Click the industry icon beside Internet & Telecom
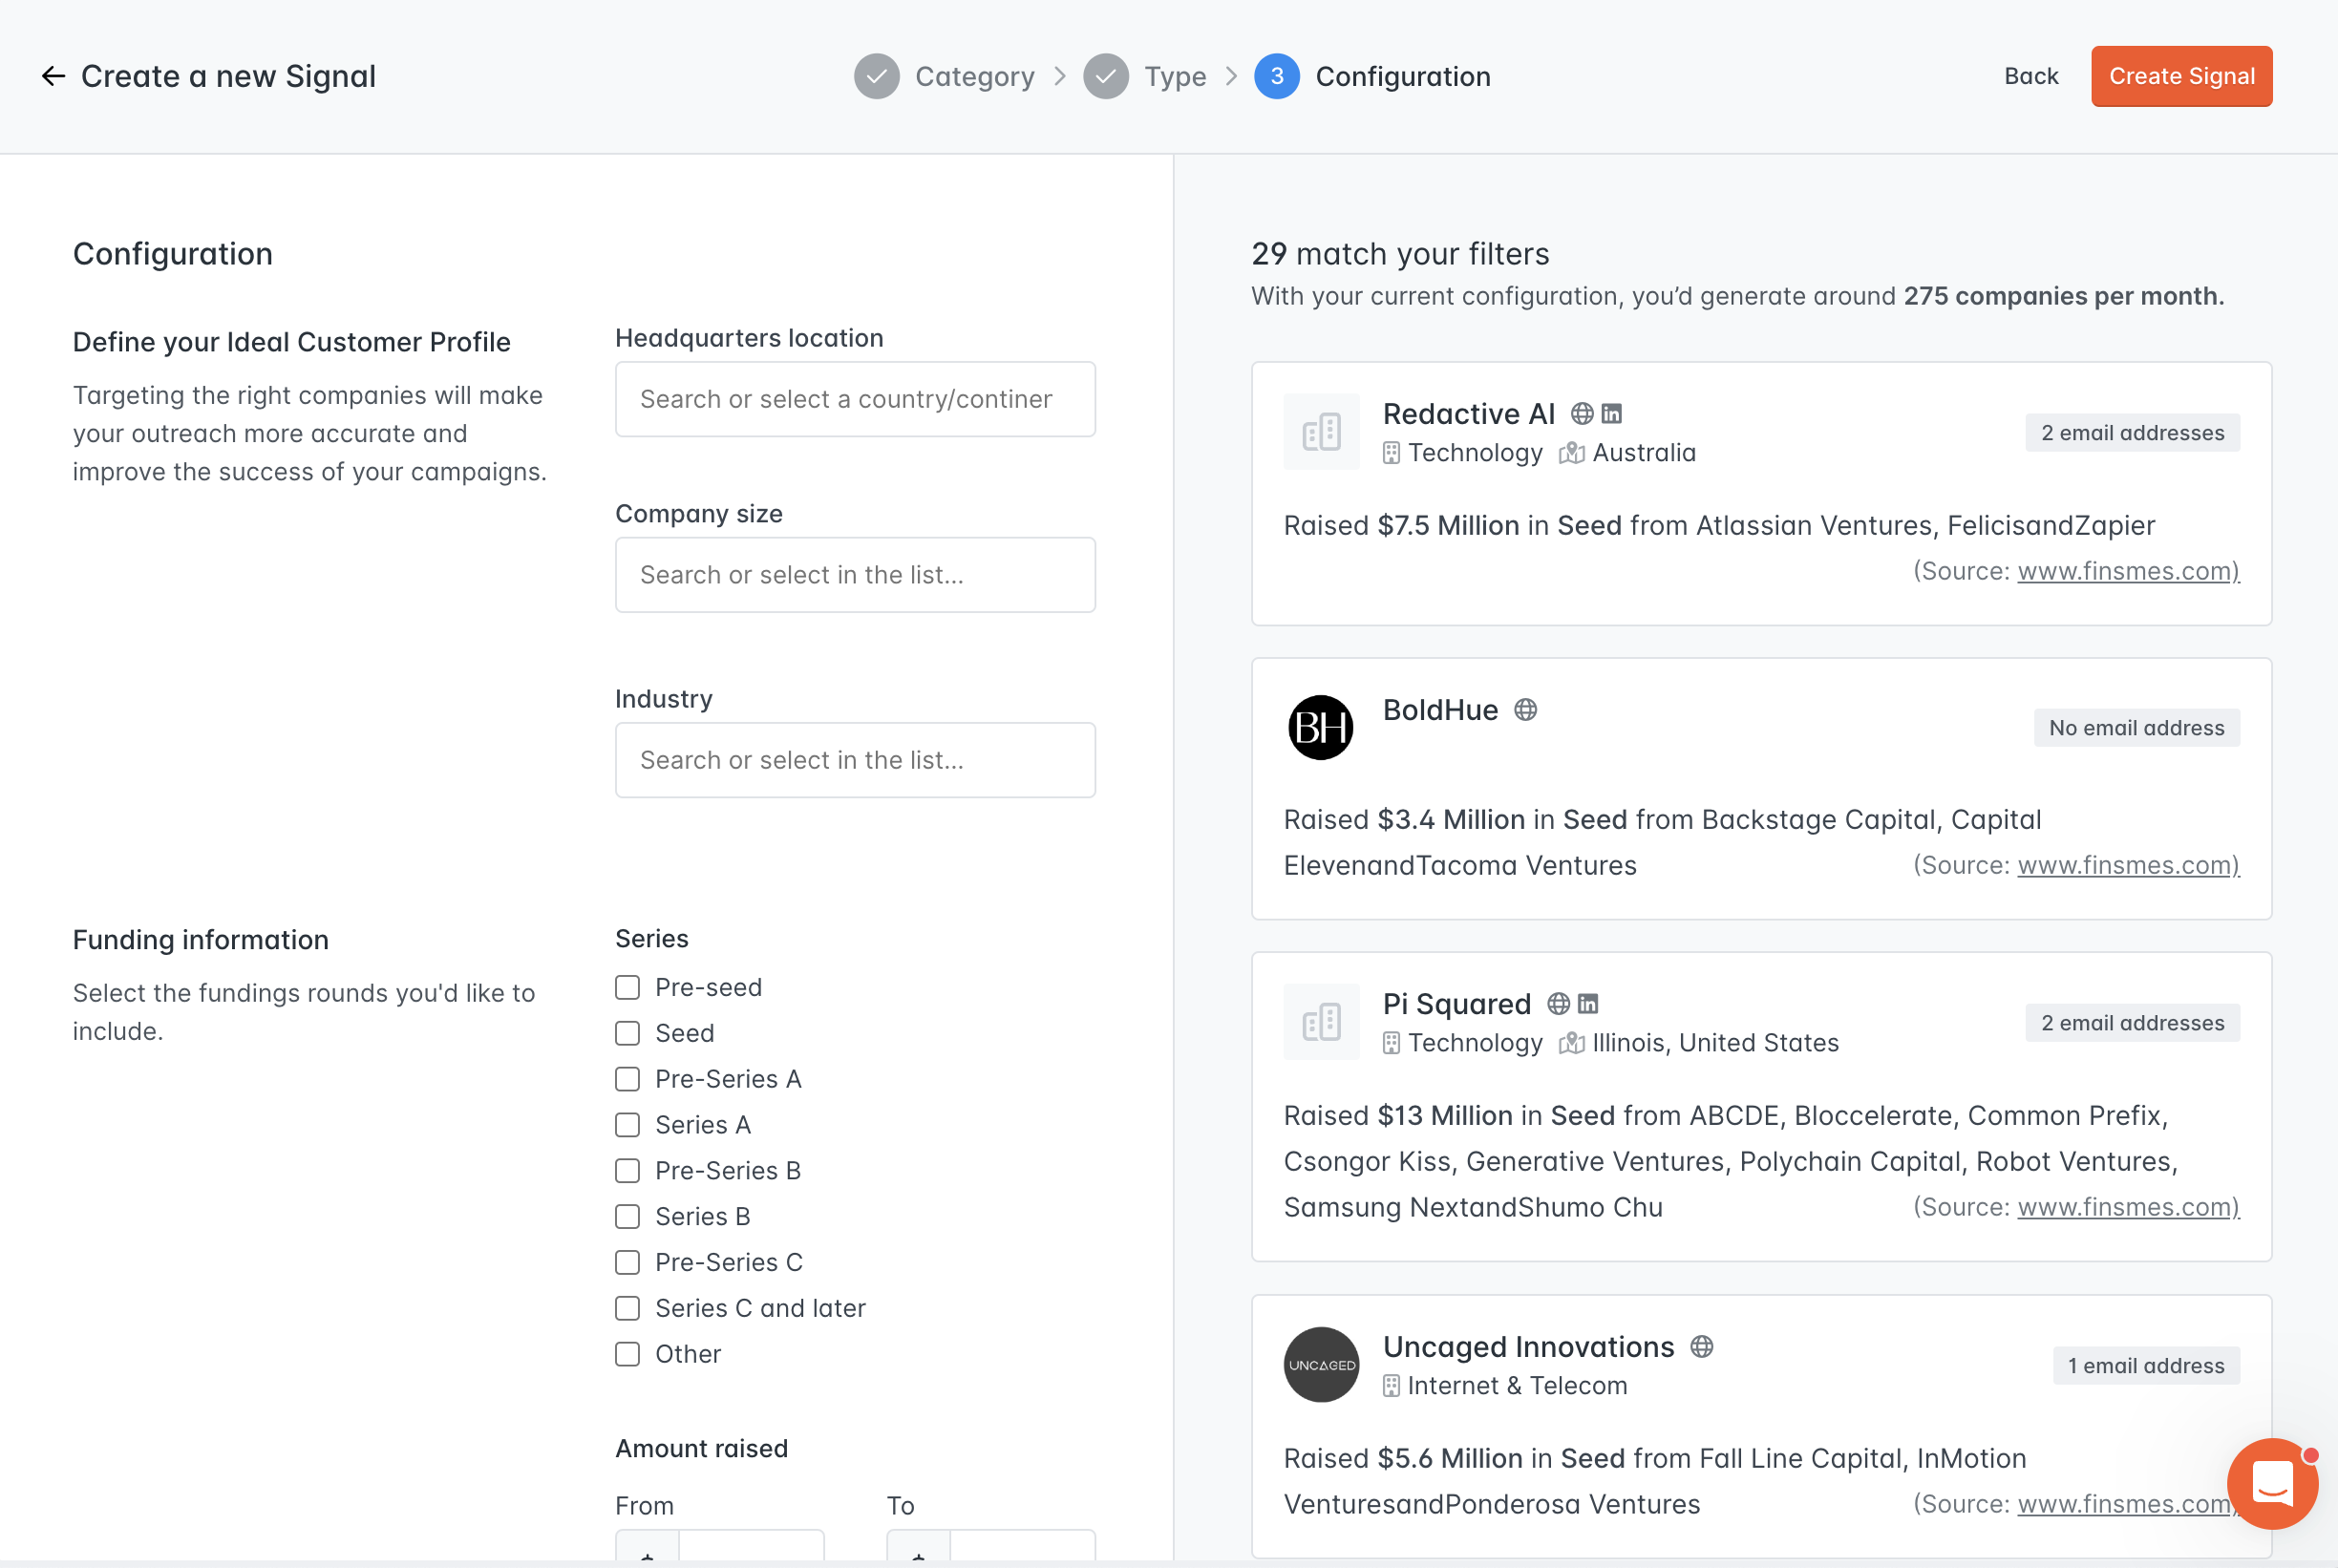This screenshot has width=2338, height=1568. point(1391,1386)
